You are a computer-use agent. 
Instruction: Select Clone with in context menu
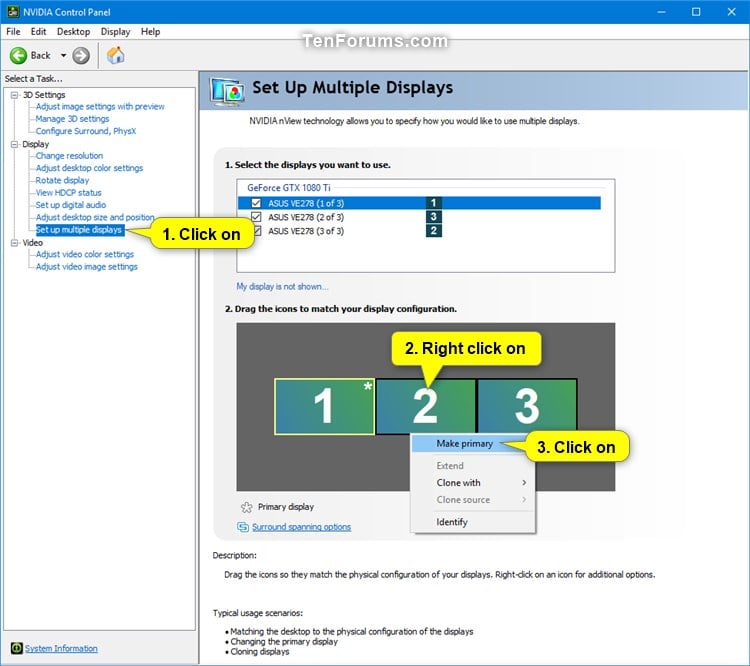point(458,482)
